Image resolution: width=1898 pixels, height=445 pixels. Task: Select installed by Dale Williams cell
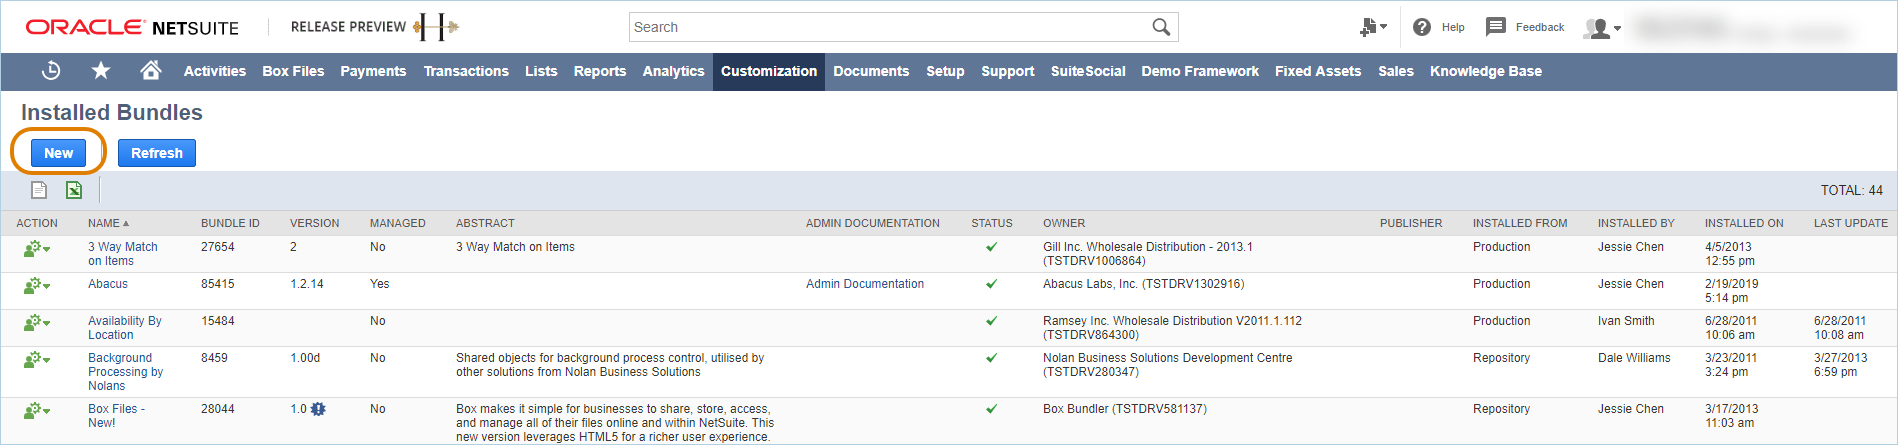pos(1634,358)
